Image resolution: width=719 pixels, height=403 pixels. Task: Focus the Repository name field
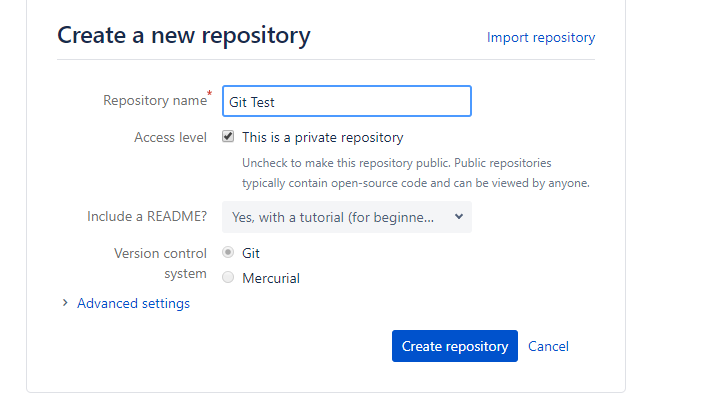click(347, 101)
